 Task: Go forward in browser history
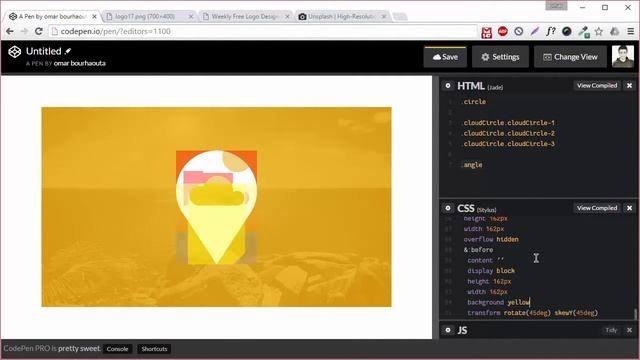click(24, 31)
